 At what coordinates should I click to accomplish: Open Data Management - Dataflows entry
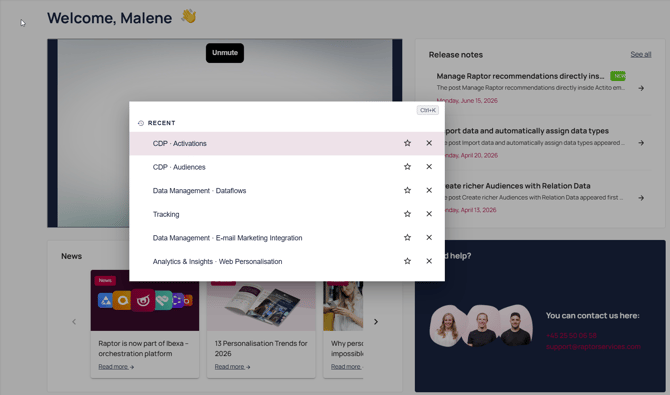tap(199, 191)
